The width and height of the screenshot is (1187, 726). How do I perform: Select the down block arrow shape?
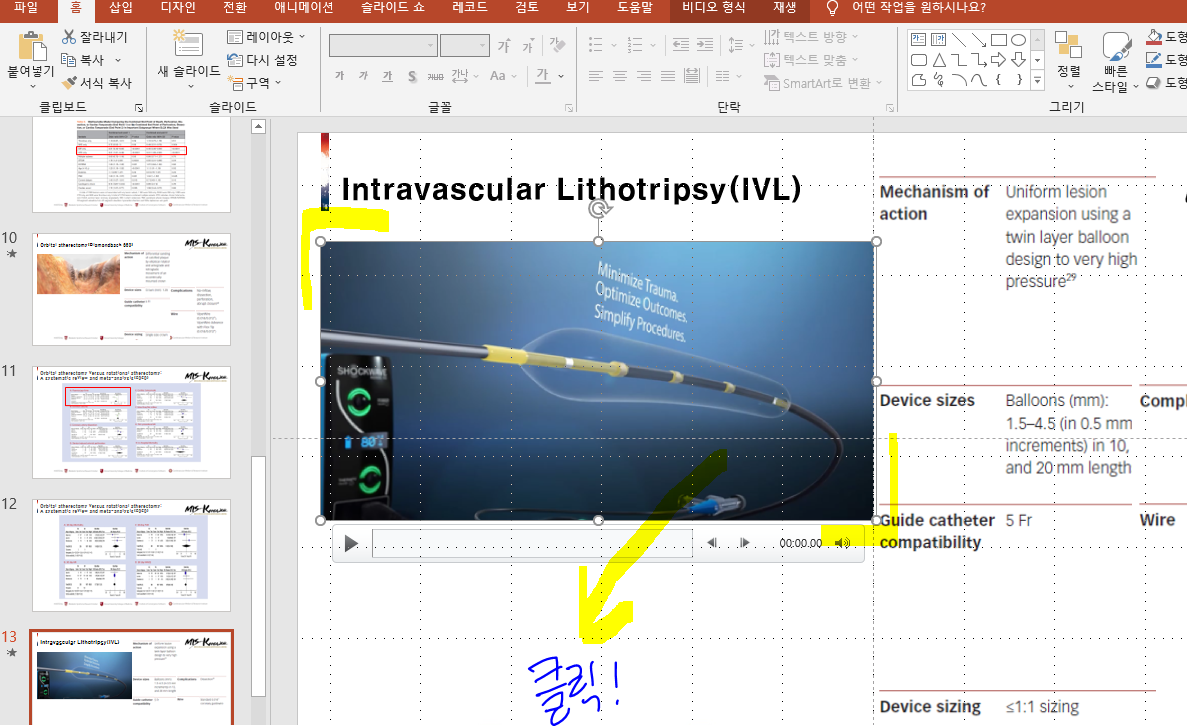[1018, 59]
